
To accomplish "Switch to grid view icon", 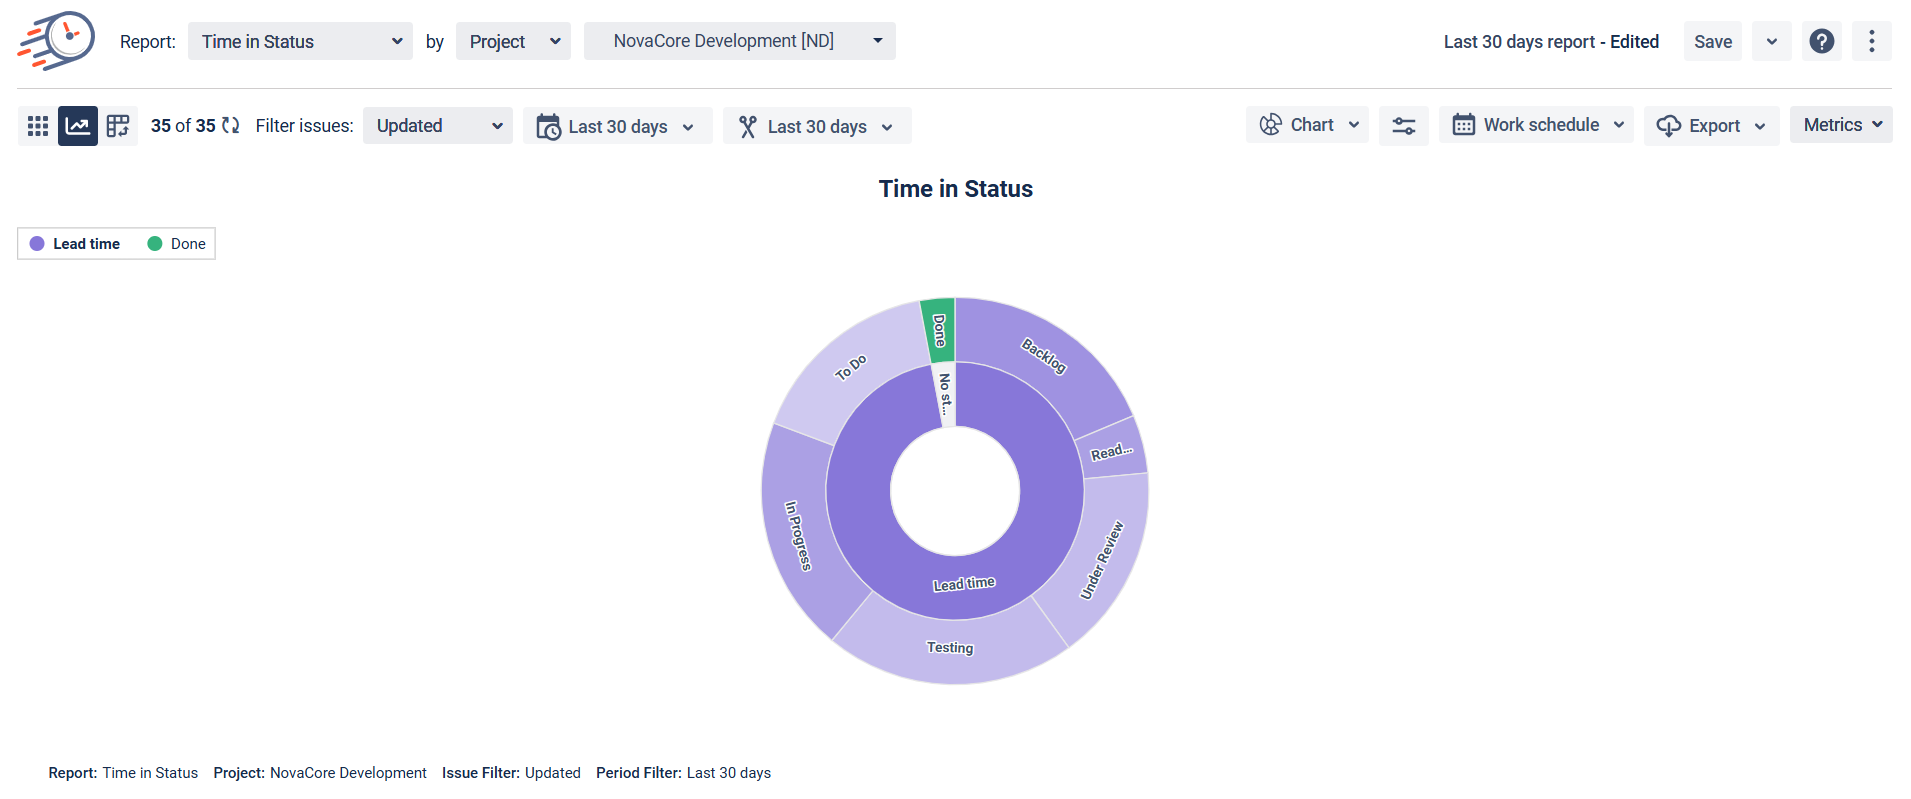I will tap(38, 126).
